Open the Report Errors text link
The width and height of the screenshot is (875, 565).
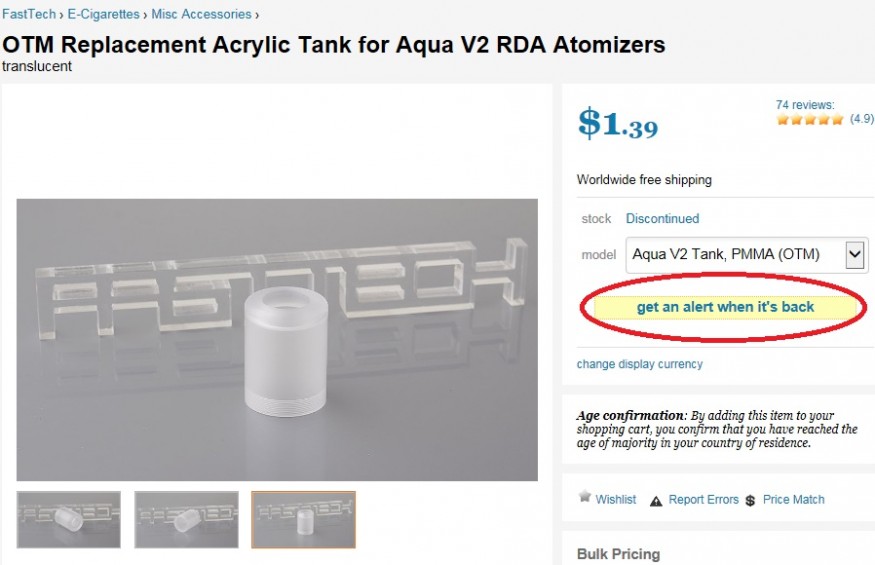[704, 499]
